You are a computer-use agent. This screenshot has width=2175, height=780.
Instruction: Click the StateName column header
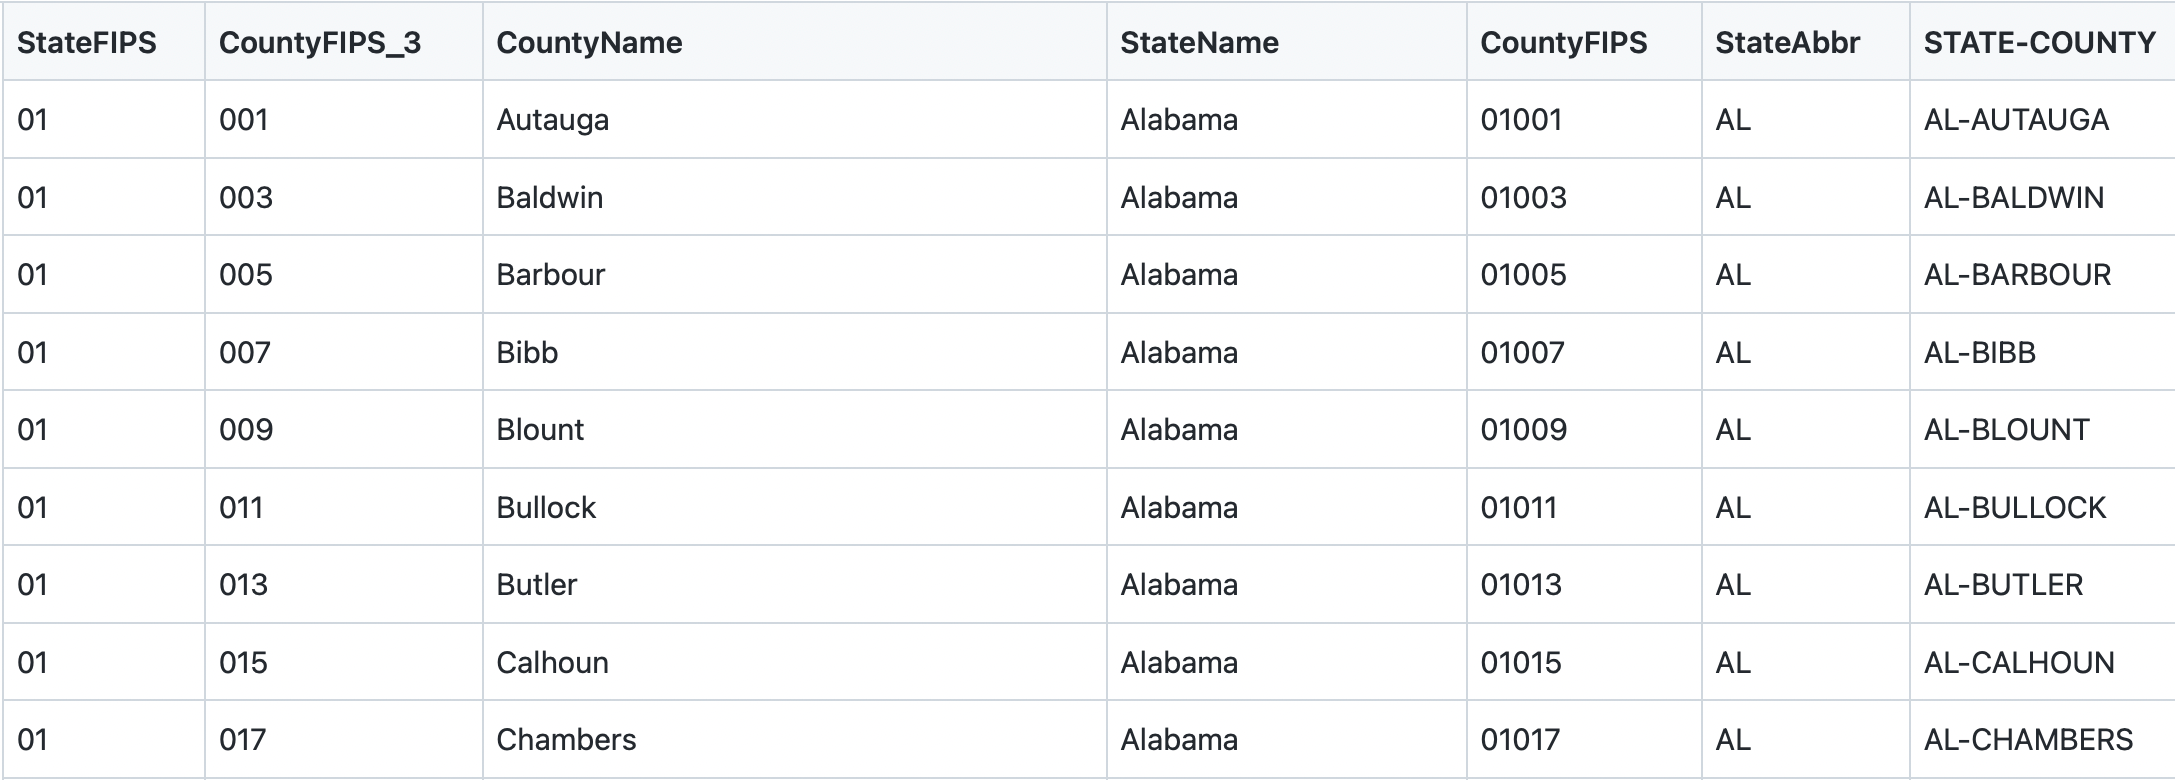pyautogui.click(x=1199, y=43)
